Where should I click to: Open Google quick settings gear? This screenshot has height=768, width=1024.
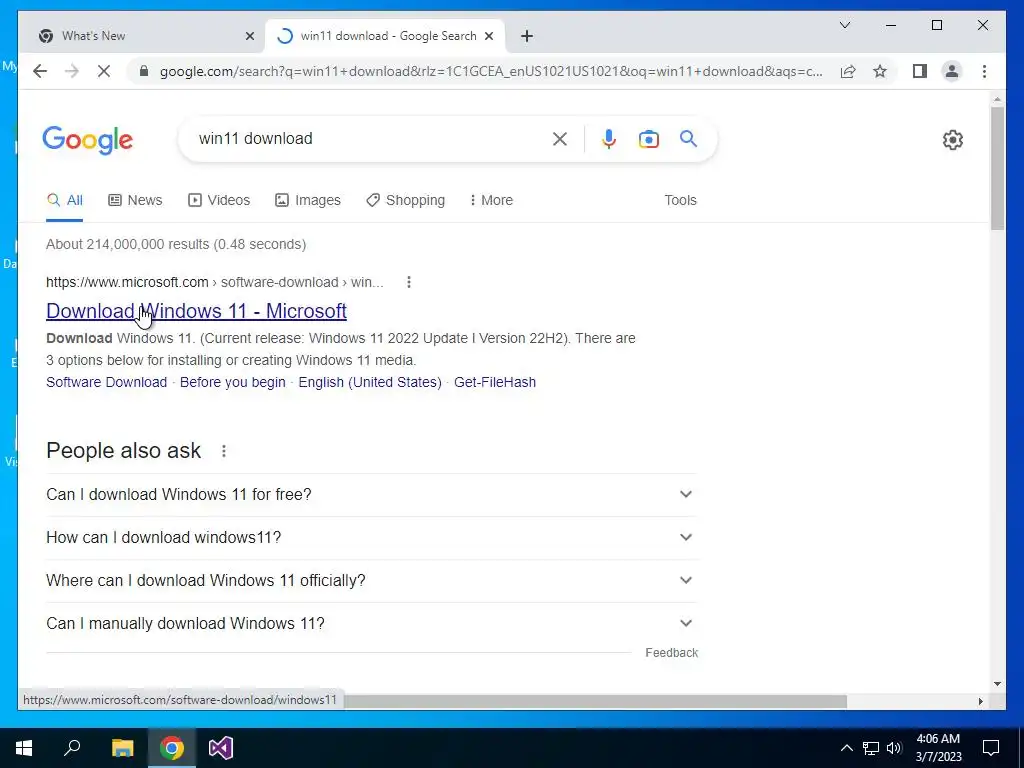coord(952,139)
